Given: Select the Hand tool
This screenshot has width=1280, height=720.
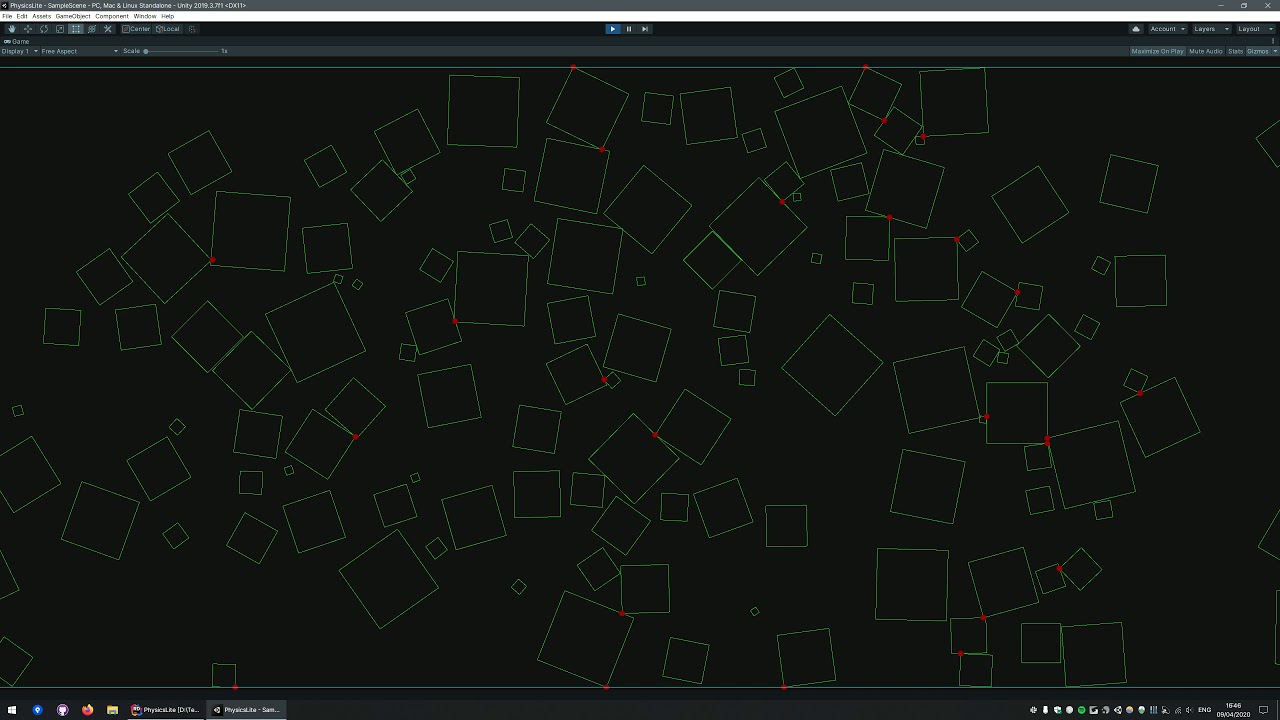Looking at the screenshot, I should pyautogui.click(x=11, y=29).
